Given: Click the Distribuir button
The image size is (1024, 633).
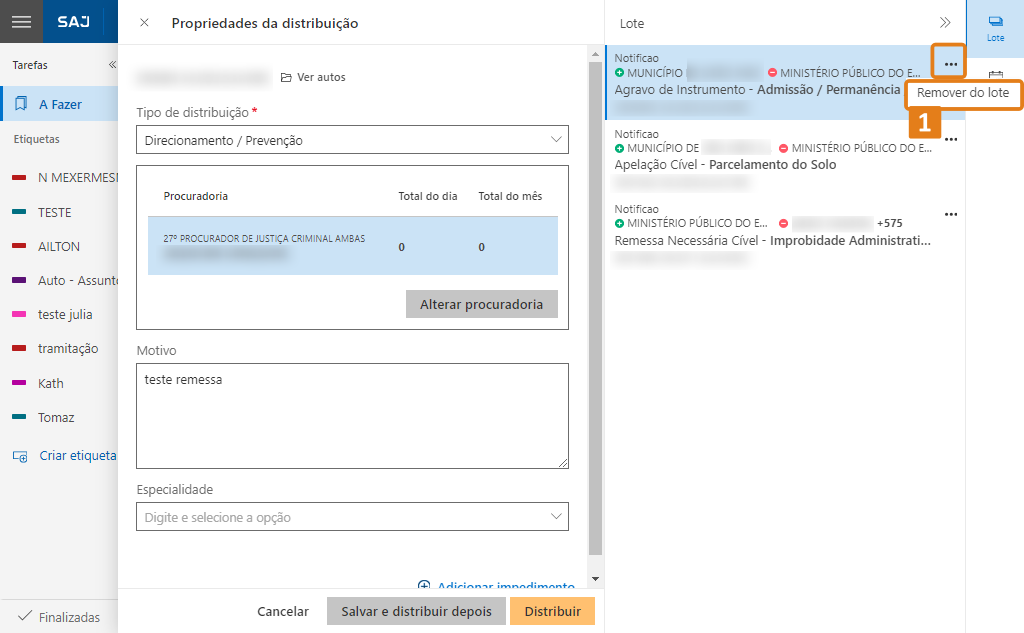Looking at the screenshot, I should pyautogui.click(x=552, y=611).
